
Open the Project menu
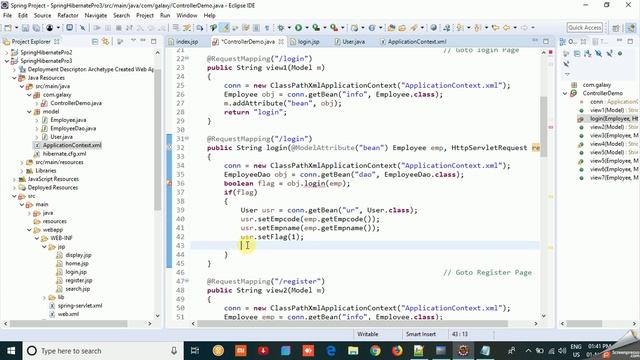coord(145,16)
